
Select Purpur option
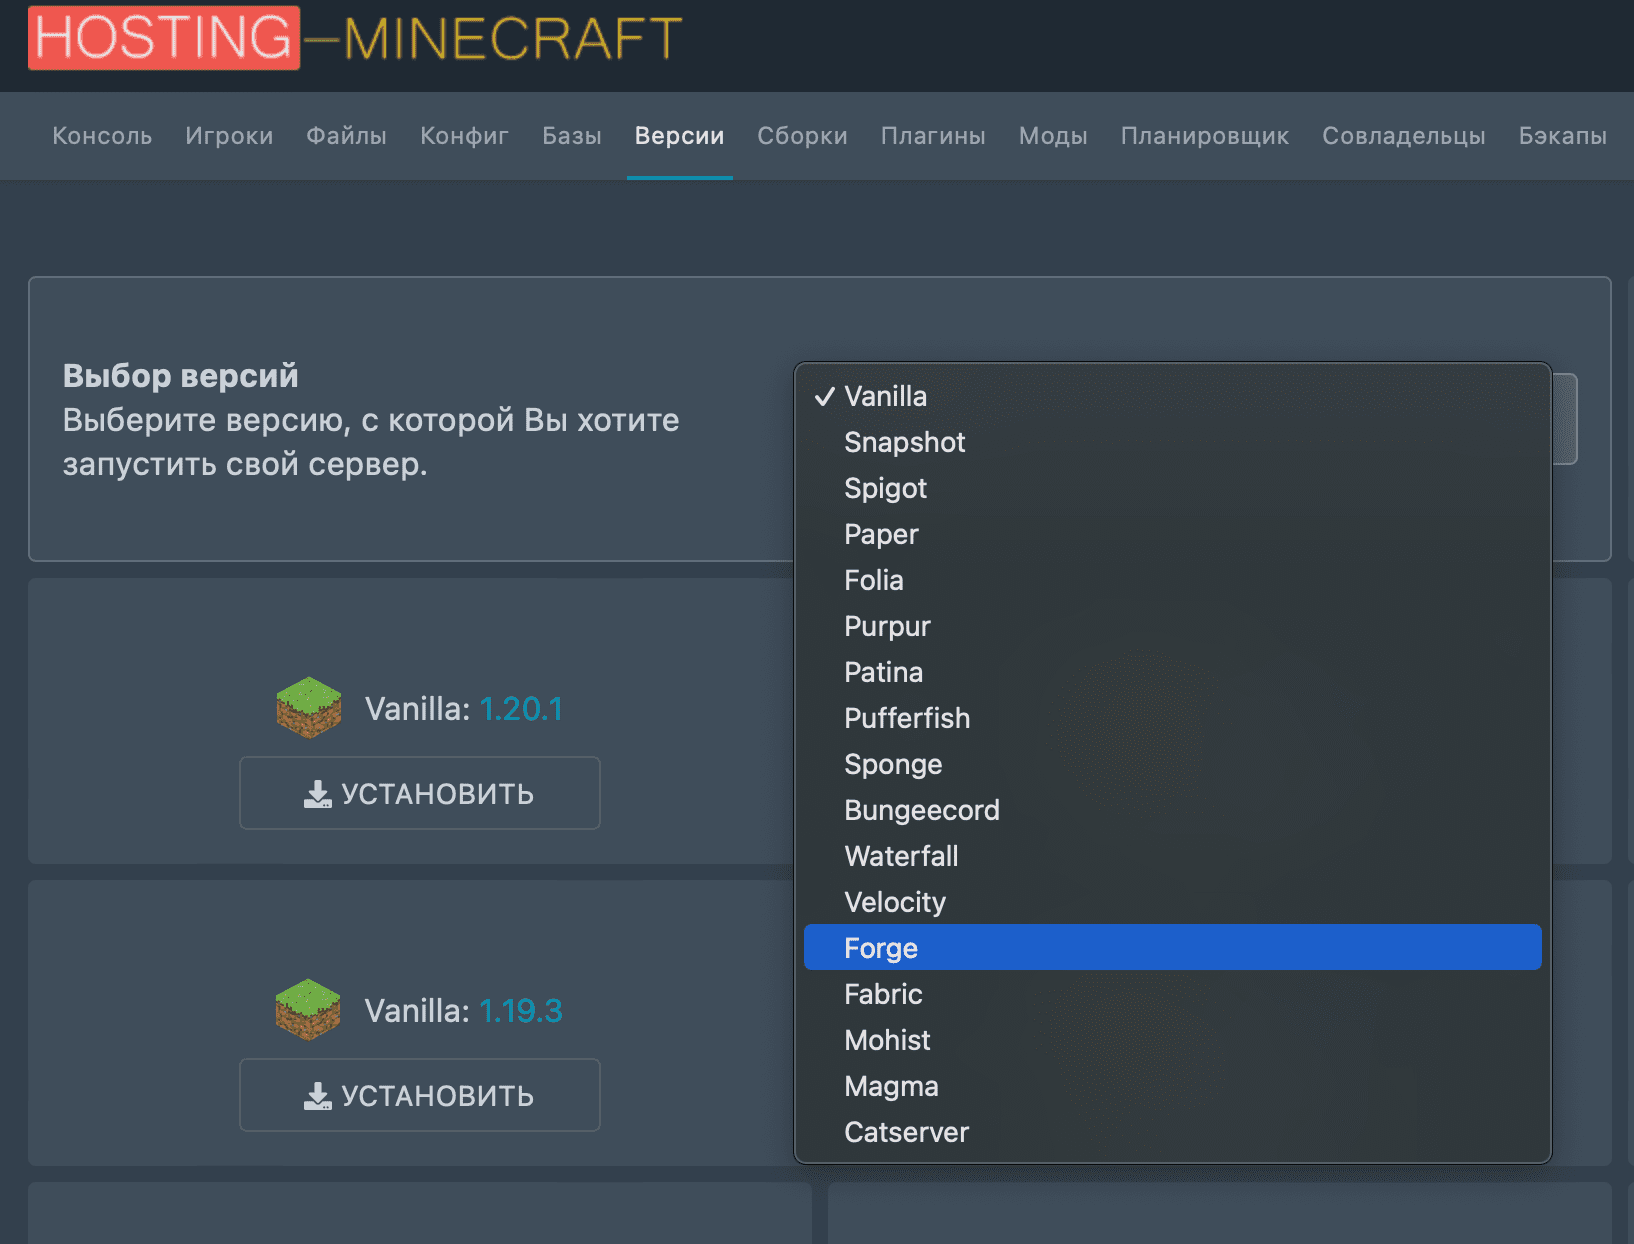(1173, 626)
